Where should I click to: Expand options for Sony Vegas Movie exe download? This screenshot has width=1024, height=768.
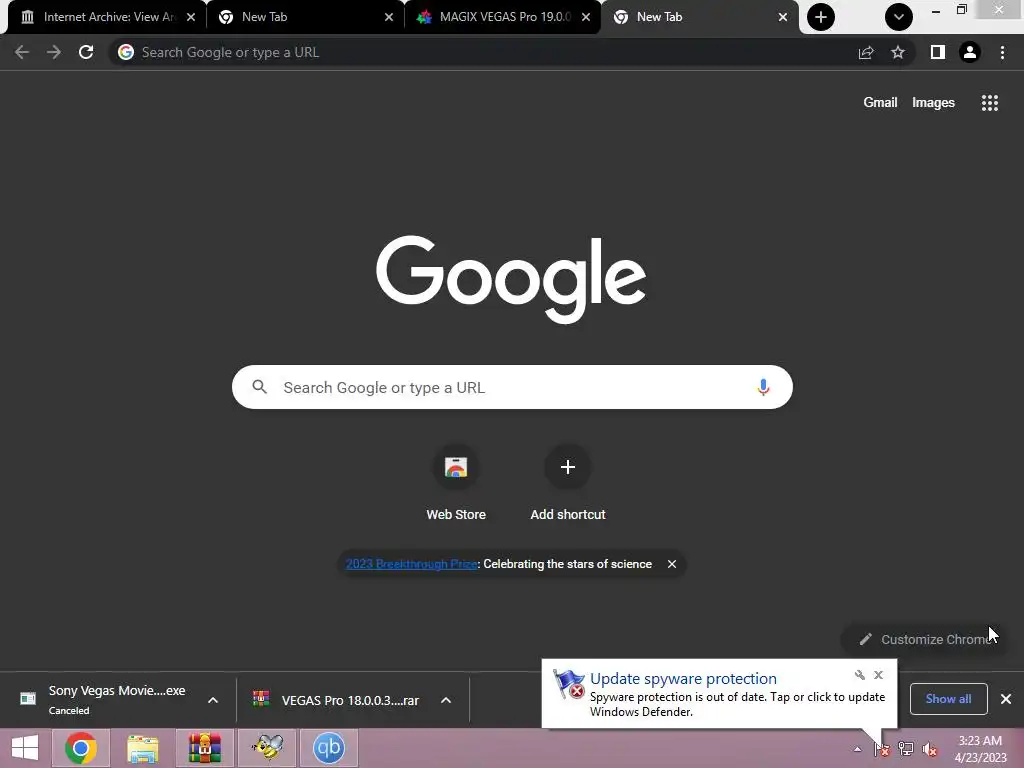tap(213, 700)
